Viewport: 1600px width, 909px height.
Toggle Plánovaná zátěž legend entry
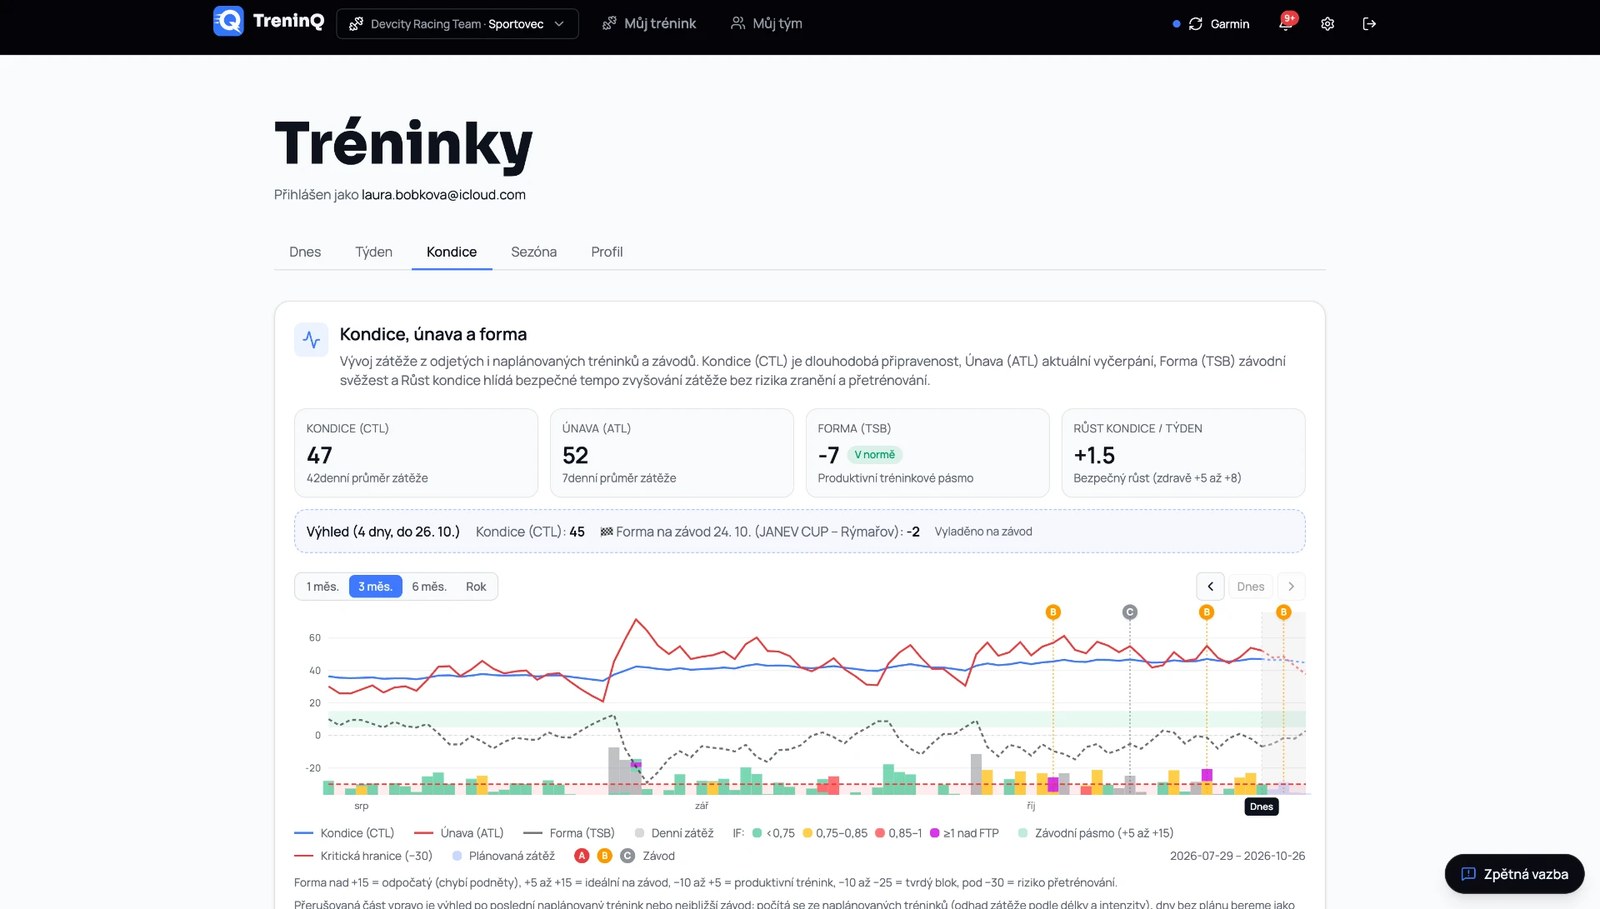(x=503, y=856)
